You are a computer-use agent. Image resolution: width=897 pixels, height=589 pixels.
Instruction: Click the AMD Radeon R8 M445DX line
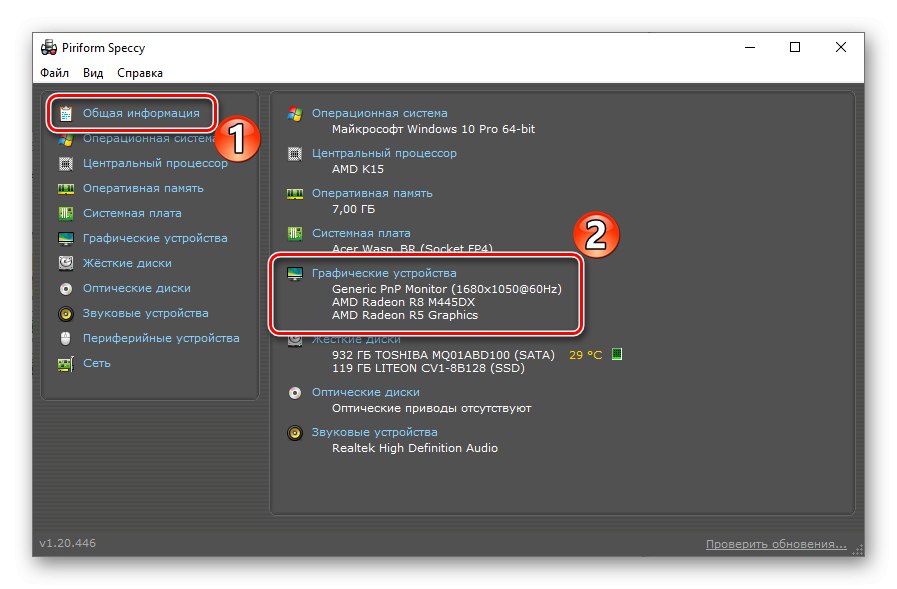(x=403, y=302)
